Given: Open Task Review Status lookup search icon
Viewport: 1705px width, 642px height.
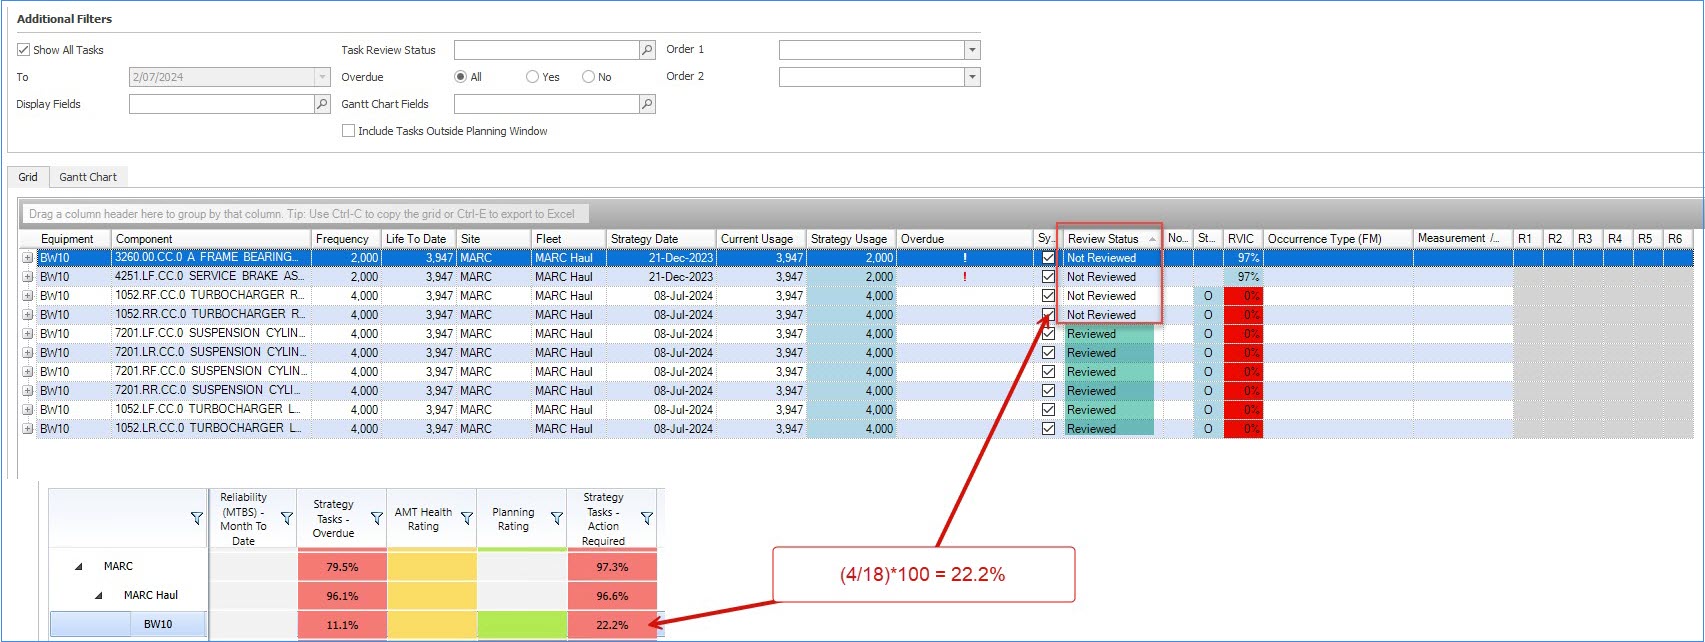Looking at the screenshot, I should pyautogui.click(x=647, y=50).
